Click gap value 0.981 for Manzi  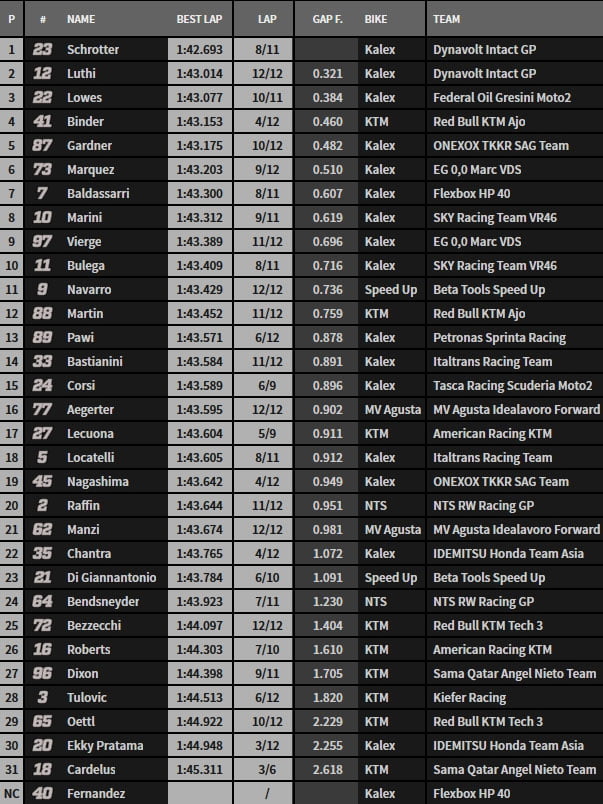tap(328, 530)
